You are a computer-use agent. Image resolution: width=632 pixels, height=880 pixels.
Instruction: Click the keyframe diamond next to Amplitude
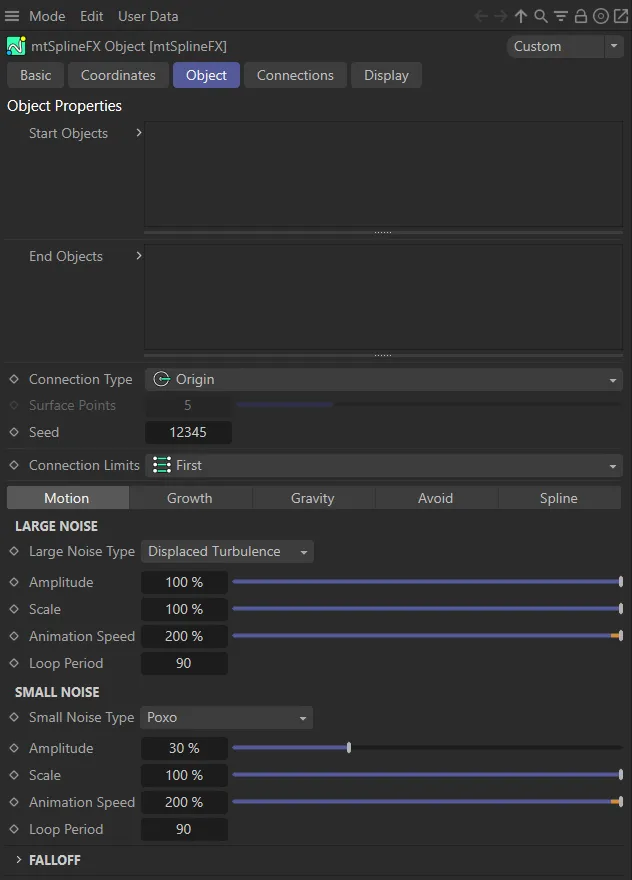pos(12,582)
